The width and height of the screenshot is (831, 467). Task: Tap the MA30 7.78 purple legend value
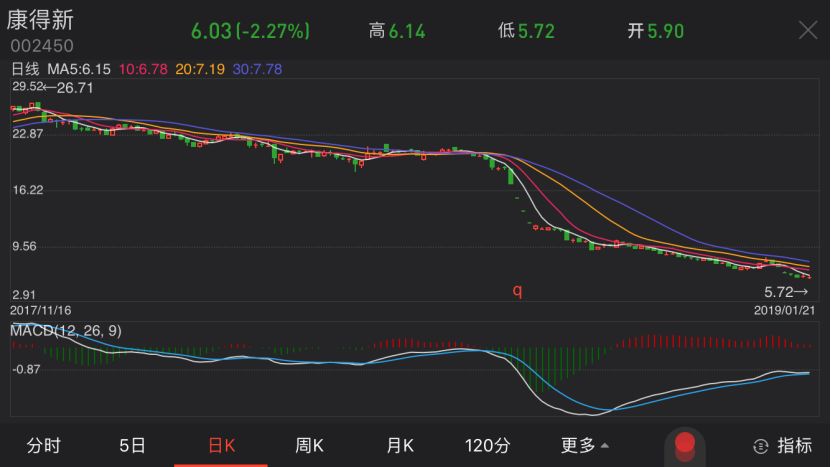[257, 69]
